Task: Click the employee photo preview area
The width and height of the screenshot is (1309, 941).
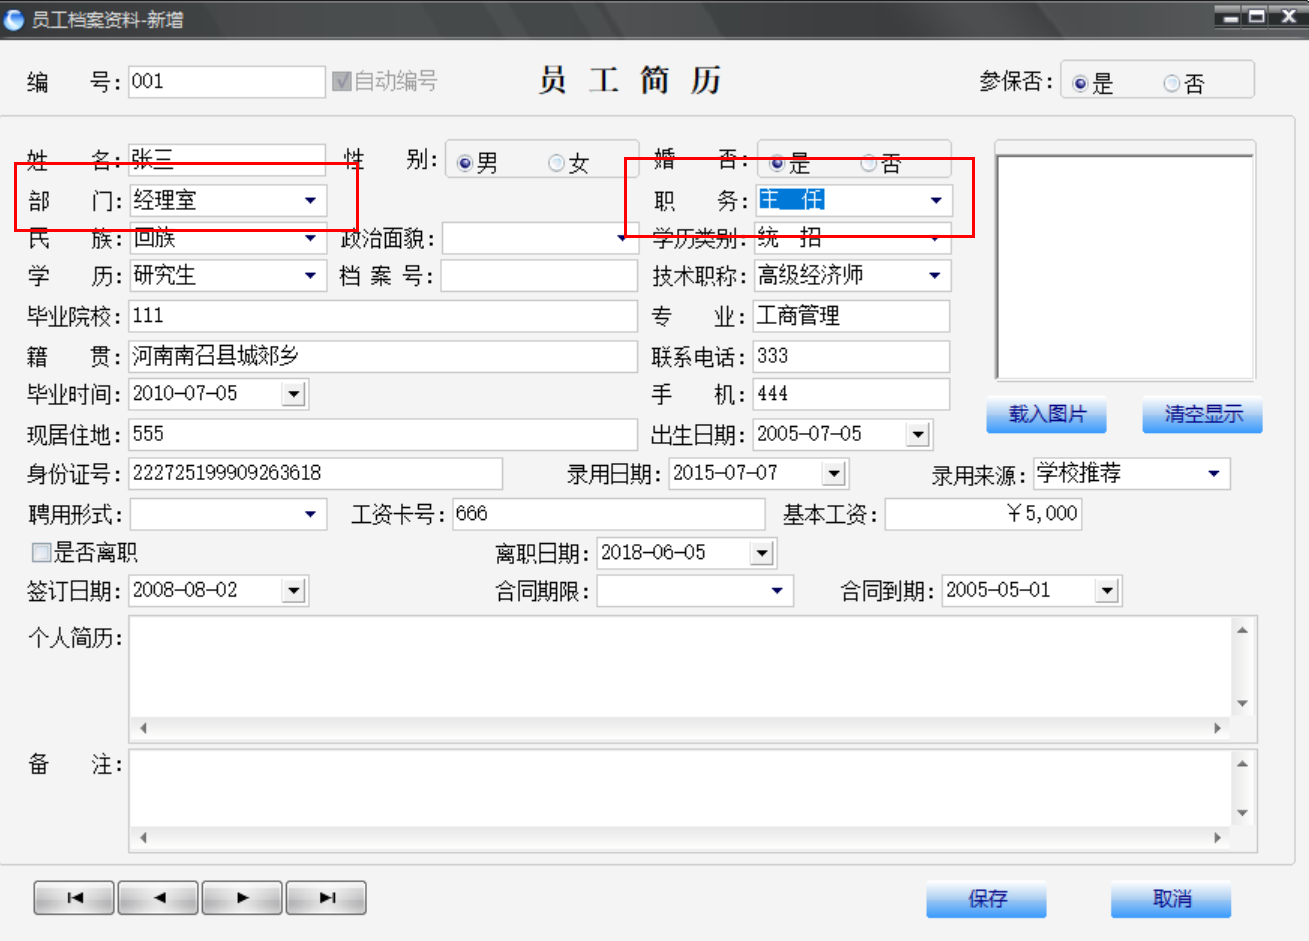Action: click(1125, 267)
